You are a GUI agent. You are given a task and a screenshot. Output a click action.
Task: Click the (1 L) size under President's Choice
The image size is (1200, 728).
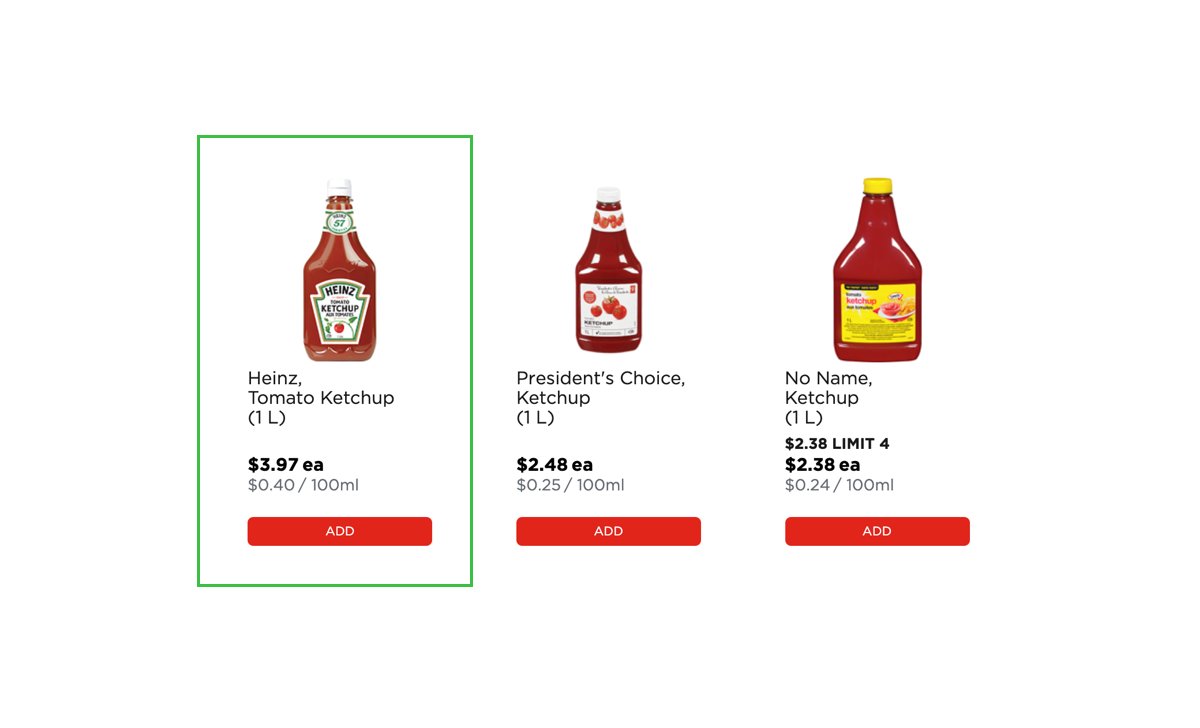coord(535,418)
